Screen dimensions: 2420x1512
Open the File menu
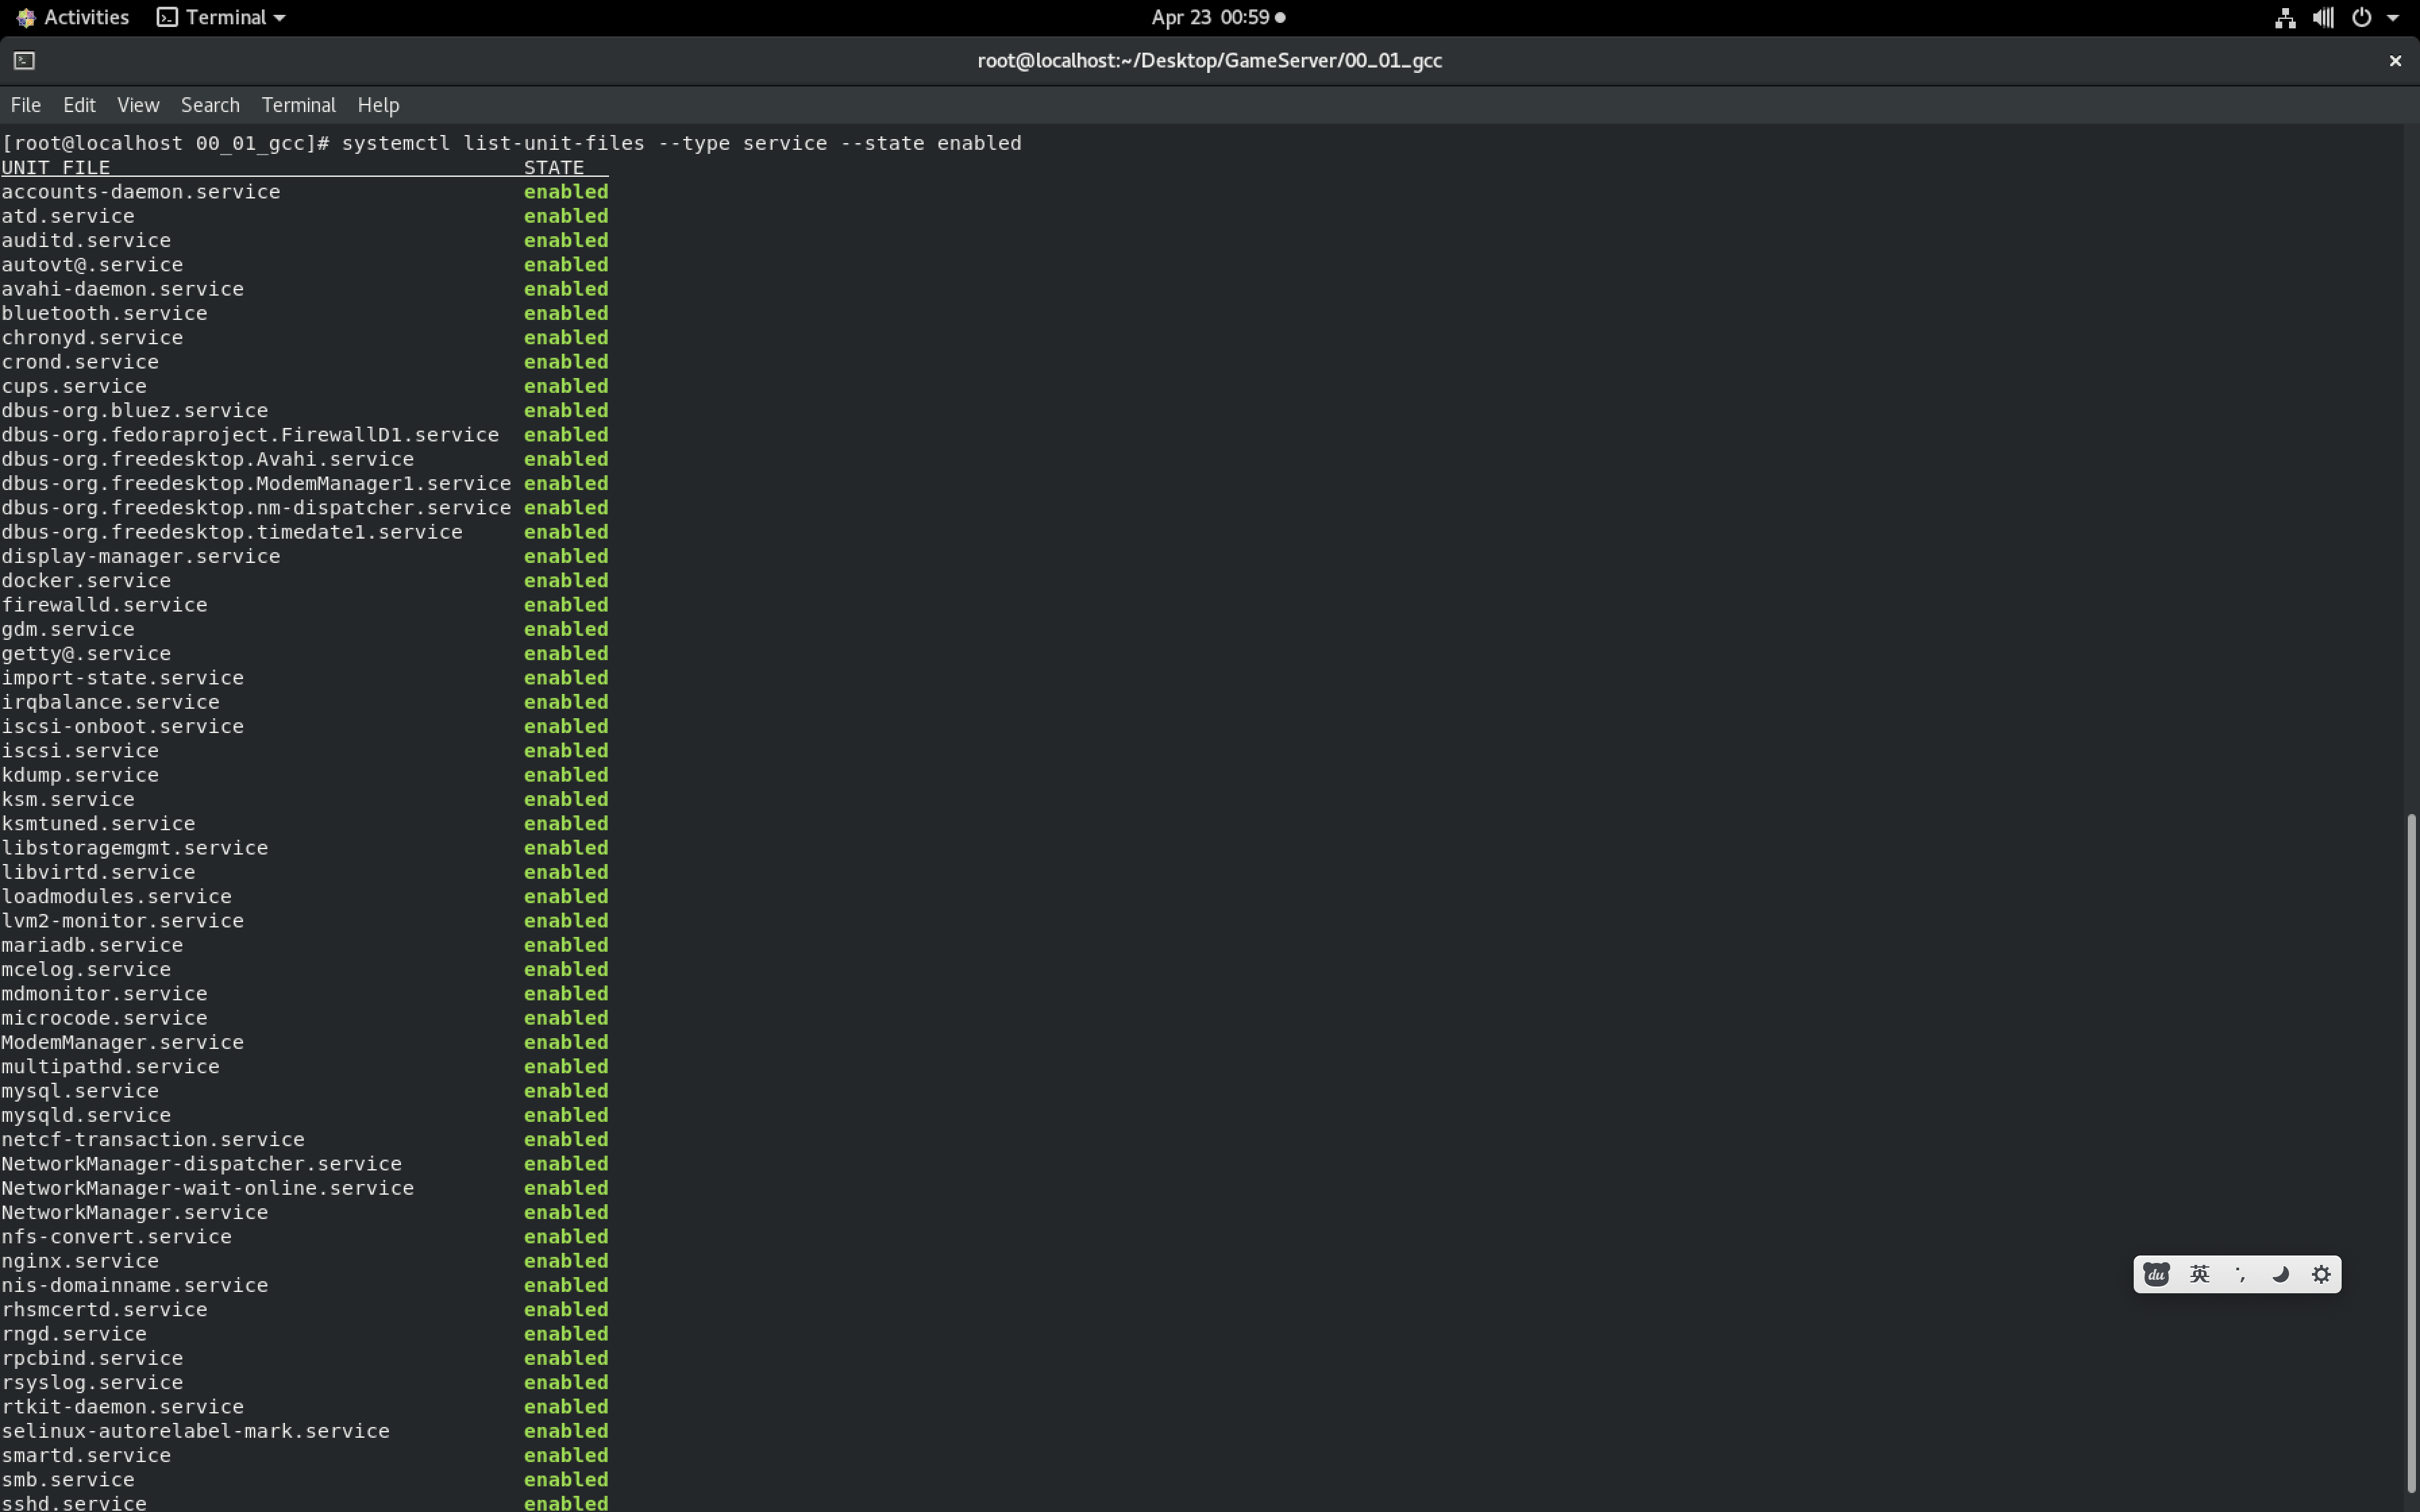(25, 105)
